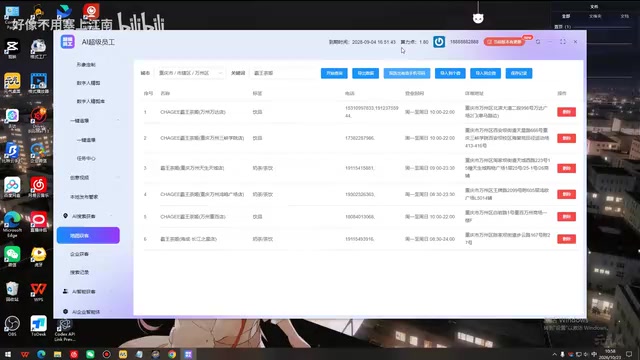Delete row 6 霸王茶姬 entry
The width and height of the screenshot is (640, 360).
[x=567, y=239]
